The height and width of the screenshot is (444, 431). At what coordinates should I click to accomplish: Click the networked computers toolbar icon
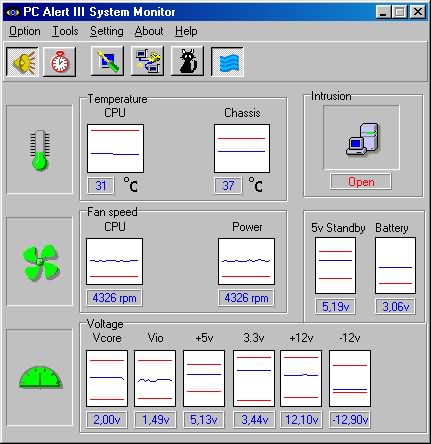147,61
